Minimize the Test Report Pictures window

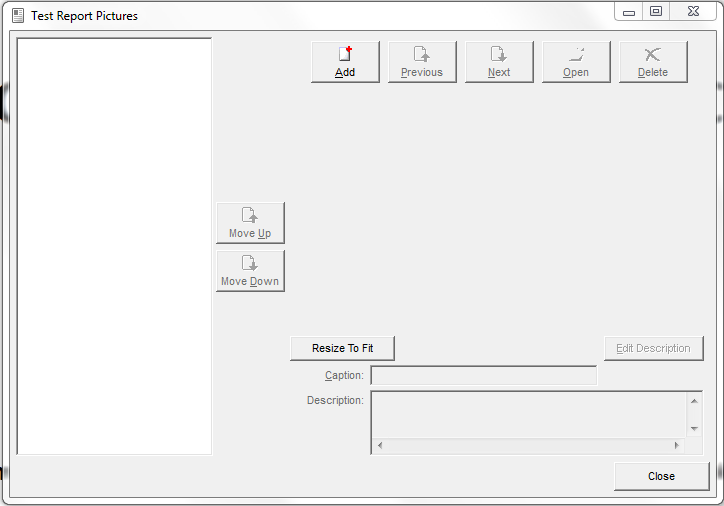(629, 12)
